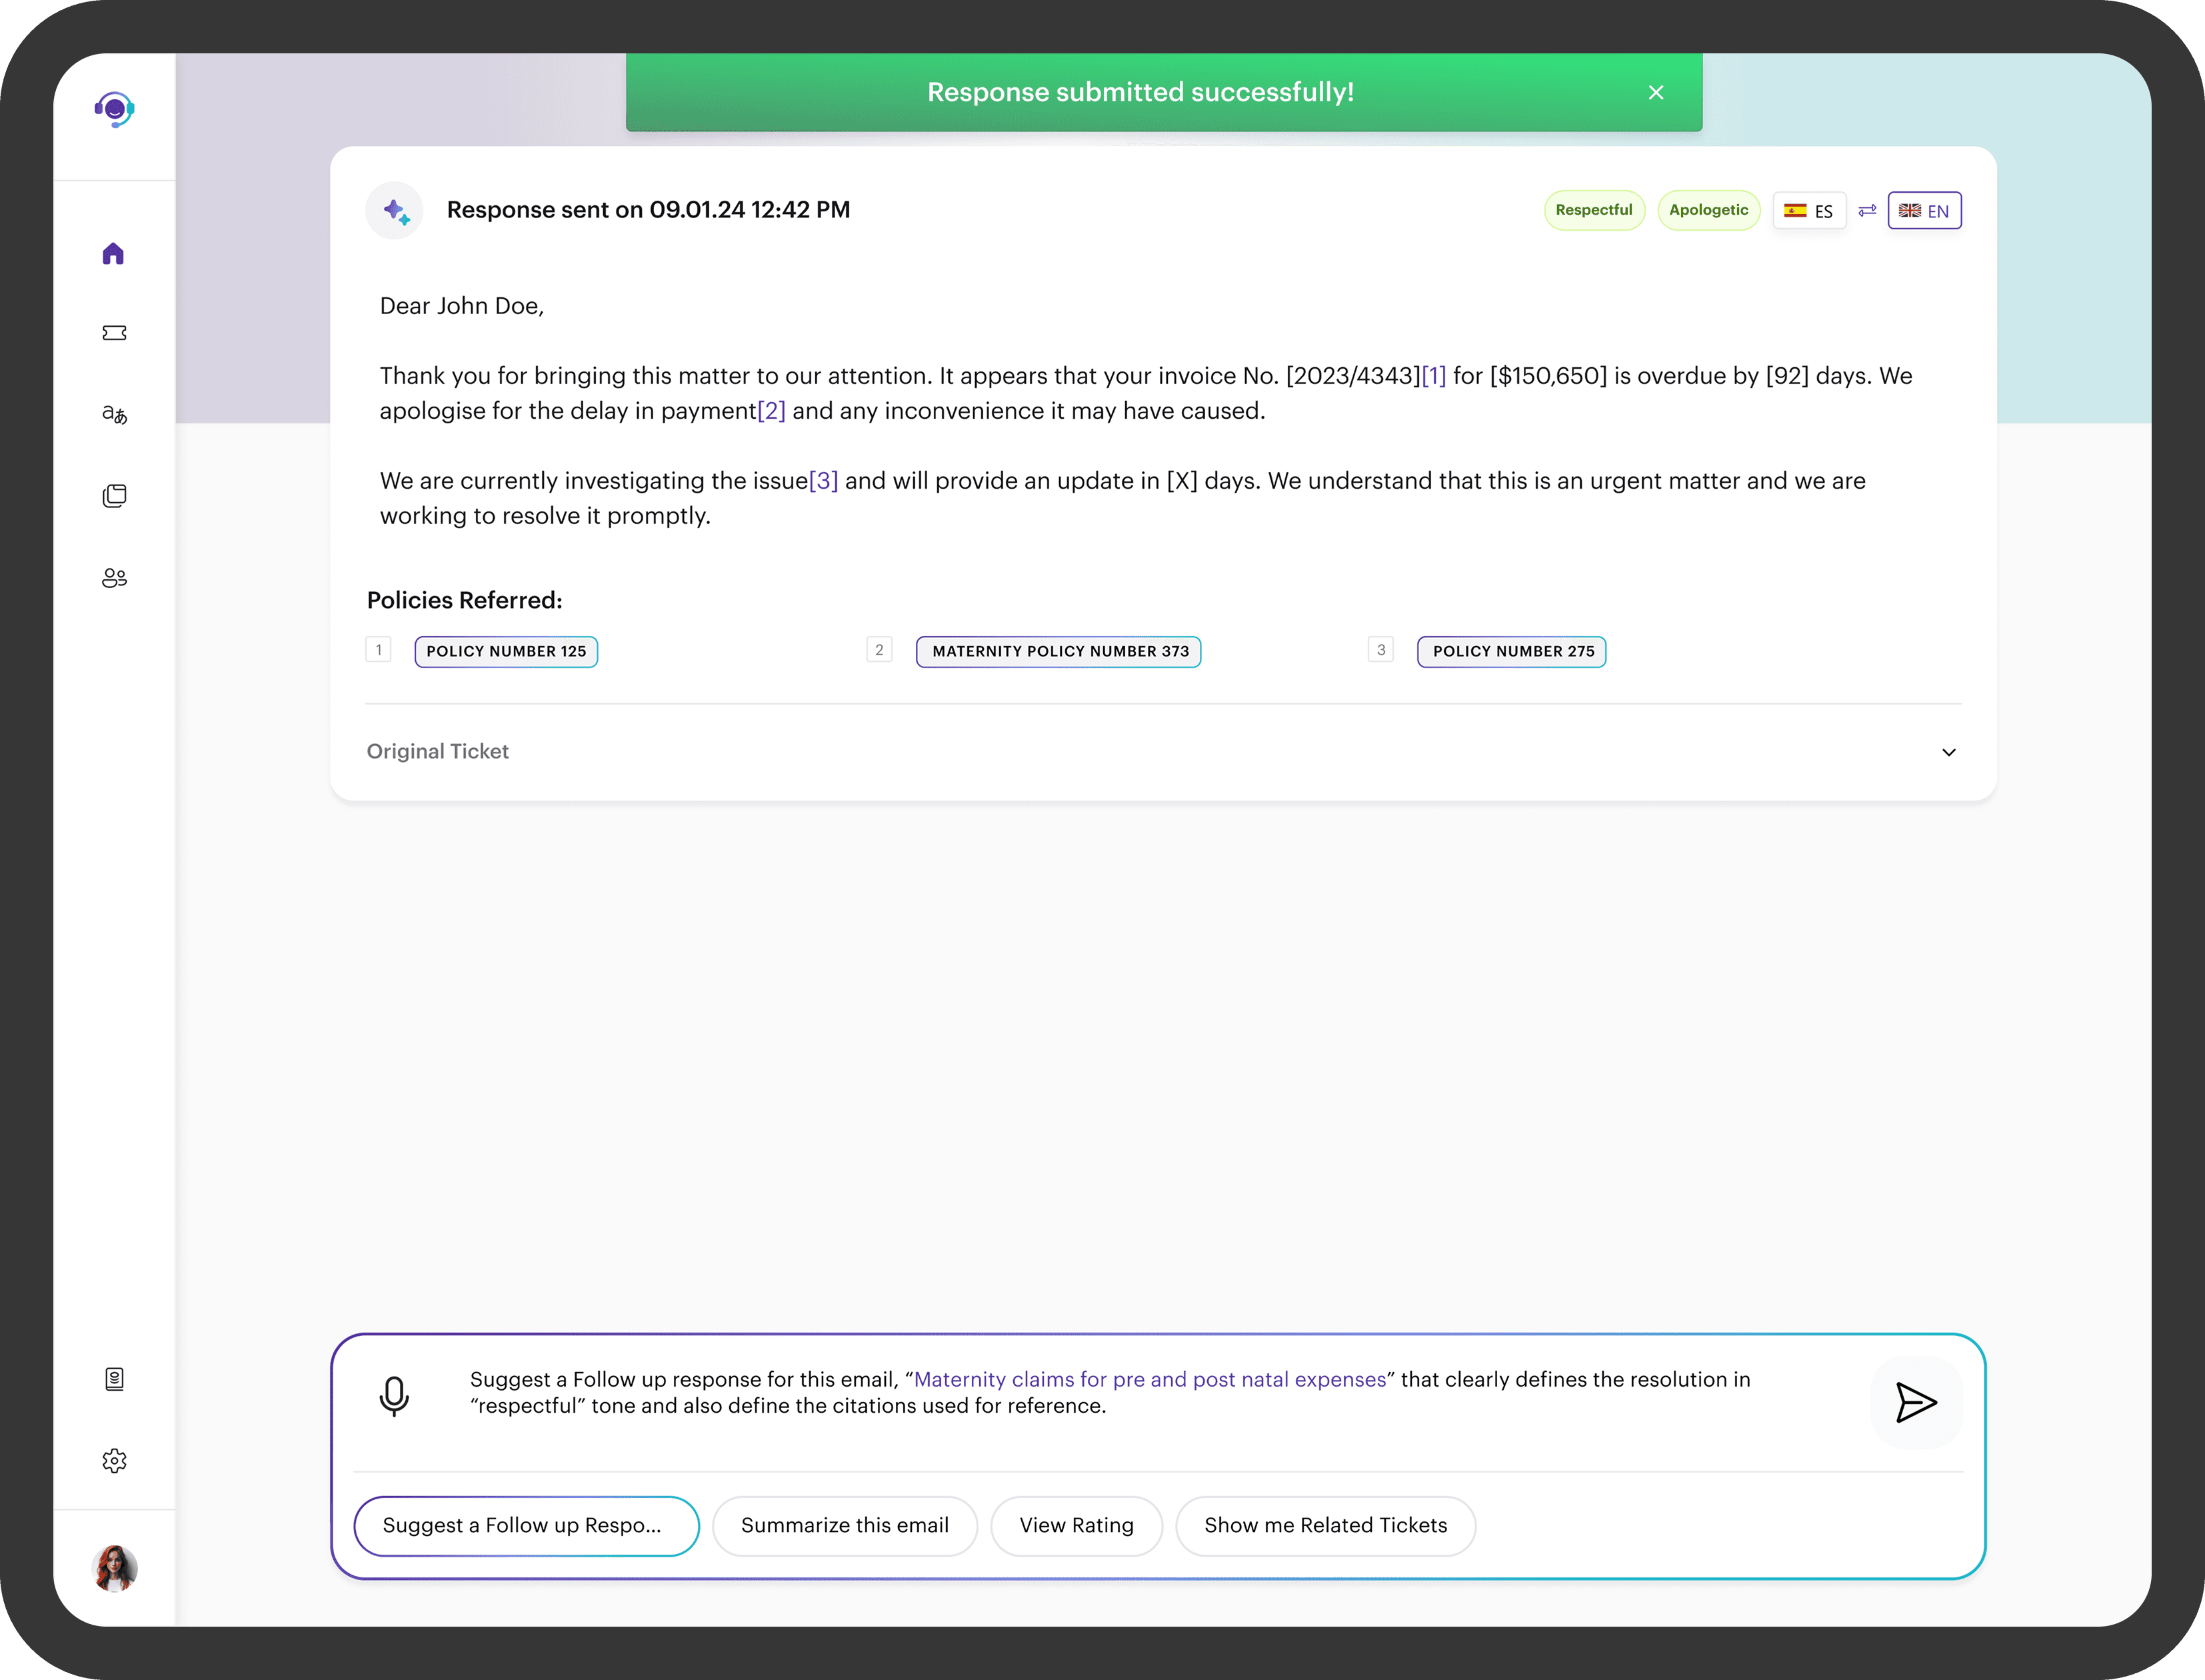Open the settings gear in sidebar

pyautogui.click(x=114, y=1461)
